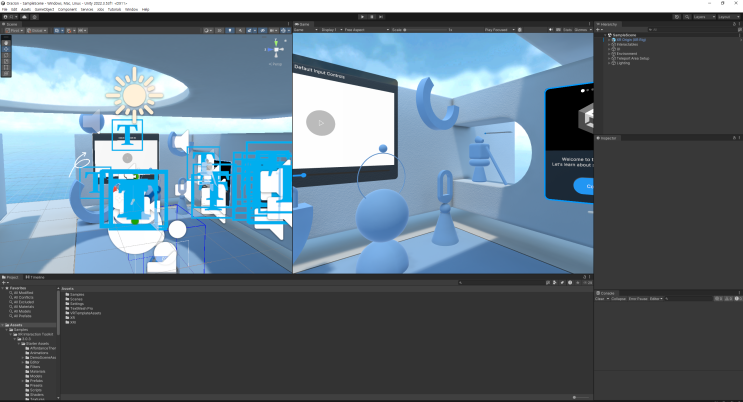Toggle Collapse in Console
Viewport: 743px width, 402px height.
pos(618,299)
